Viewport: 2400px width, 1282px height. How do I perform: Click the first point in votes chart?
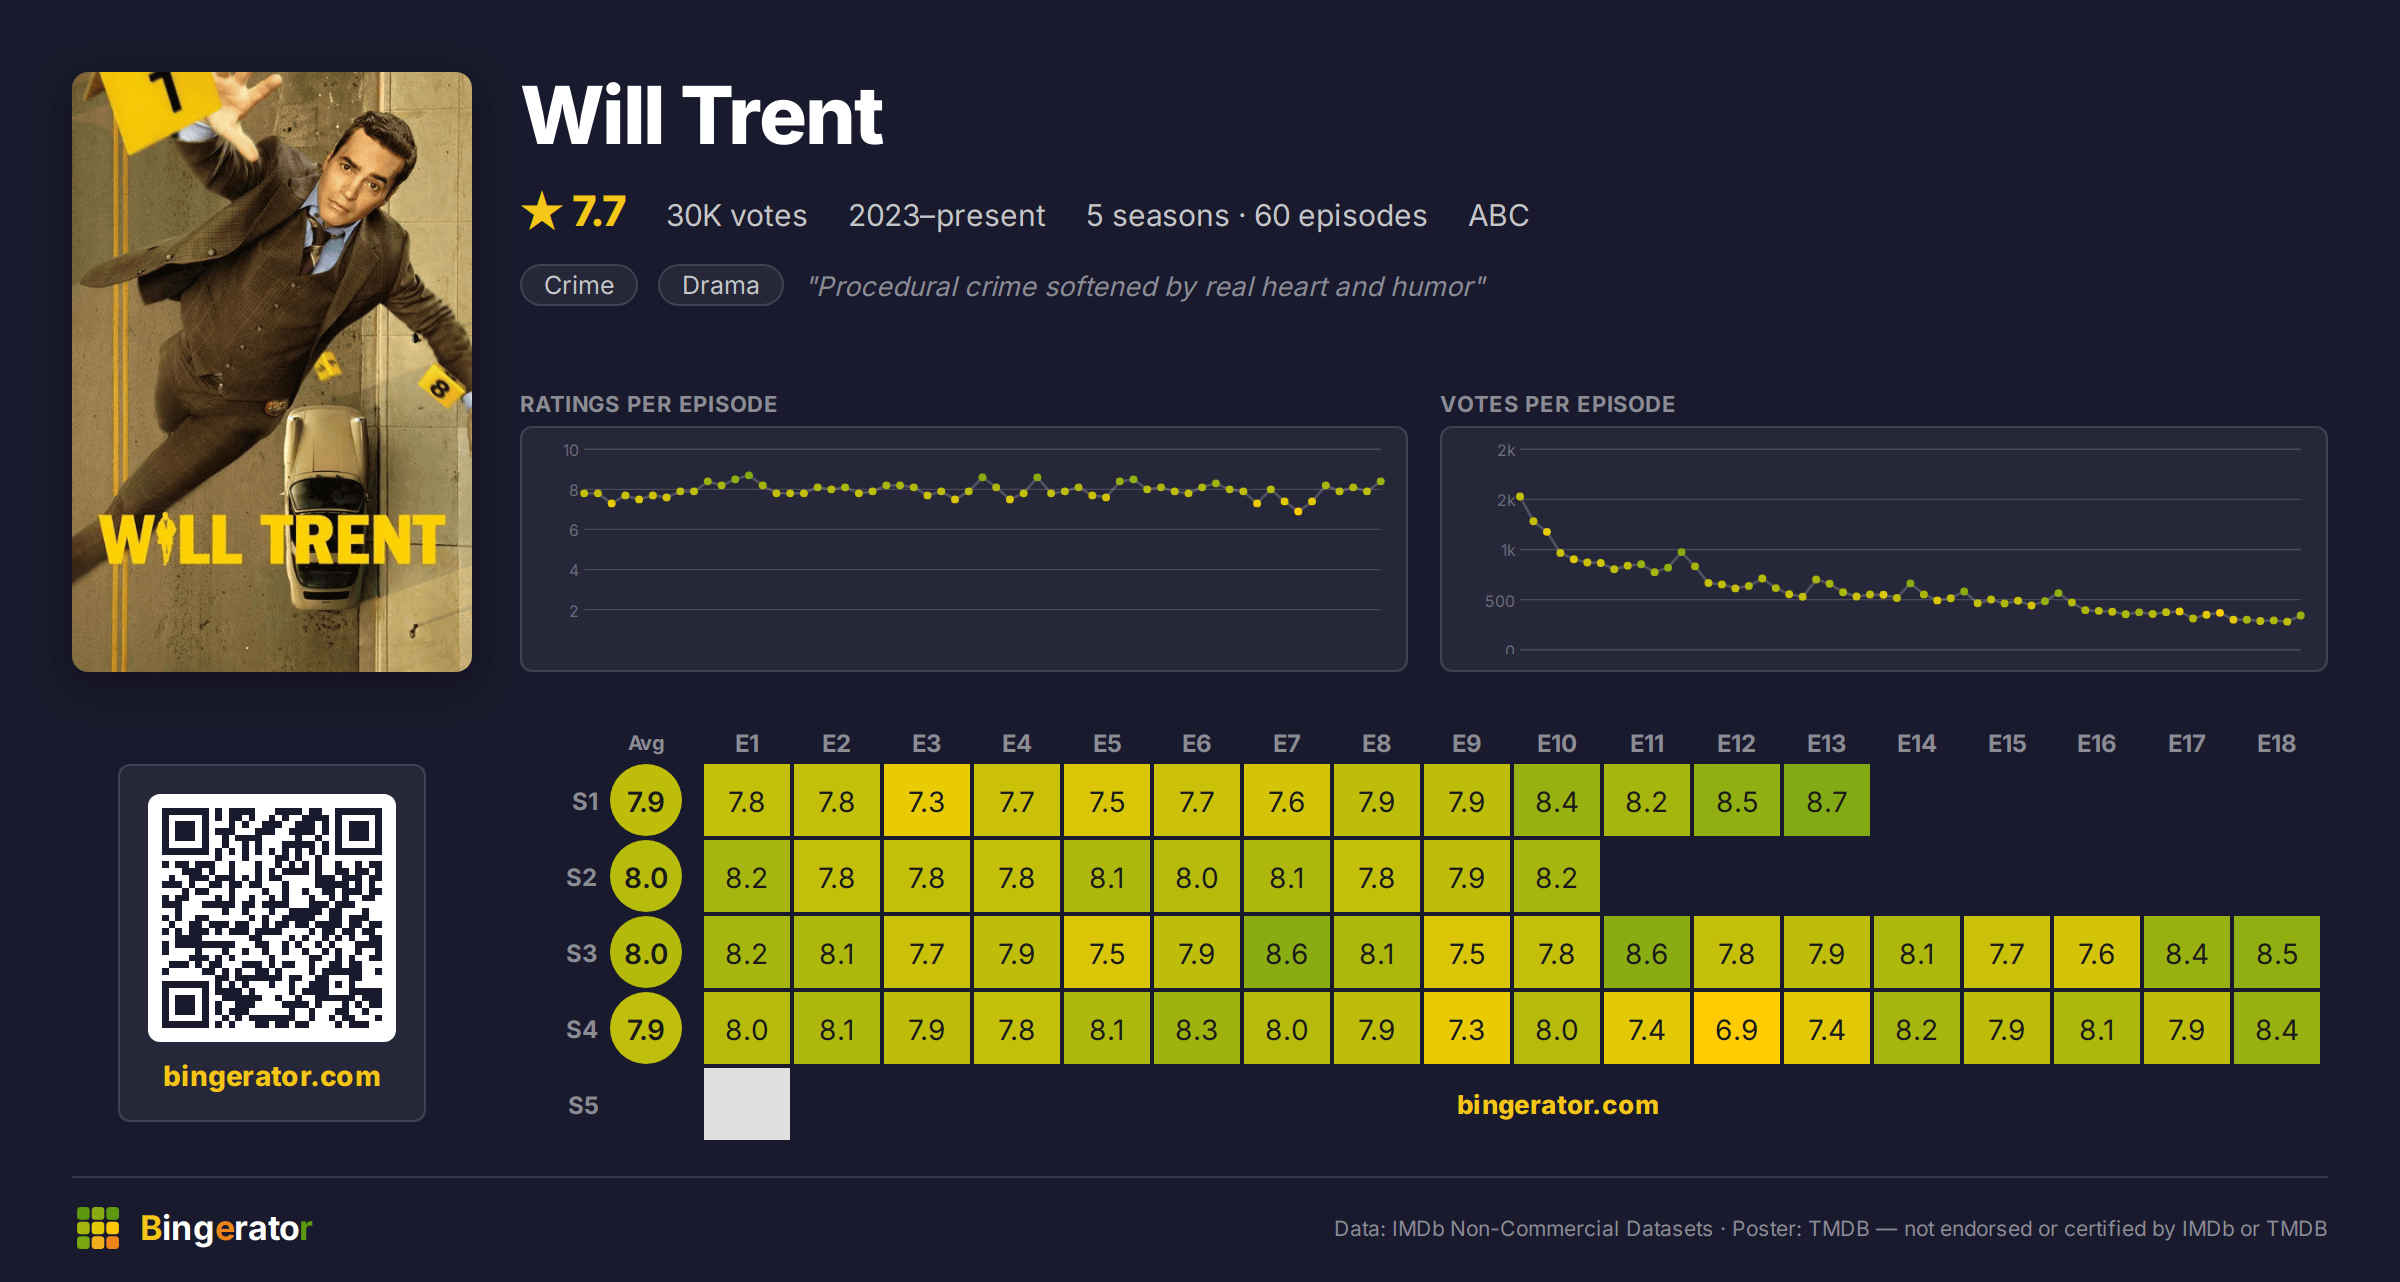click(x=1520, y=496)
